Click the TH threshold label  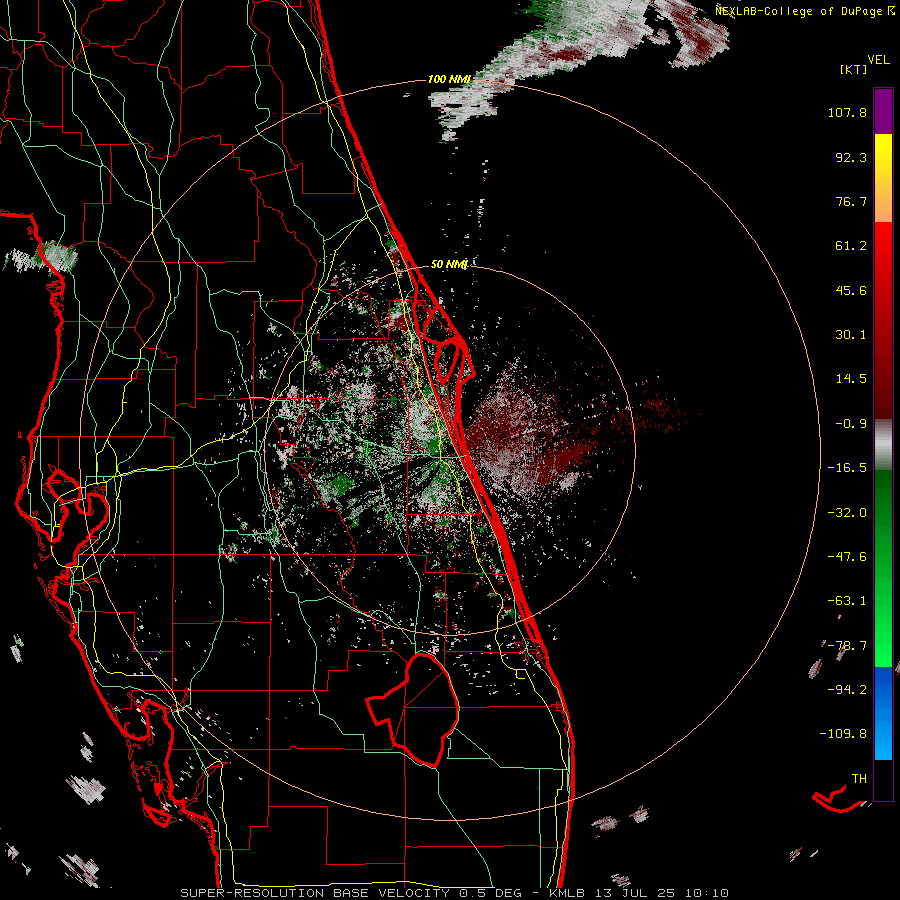point(859,779)
